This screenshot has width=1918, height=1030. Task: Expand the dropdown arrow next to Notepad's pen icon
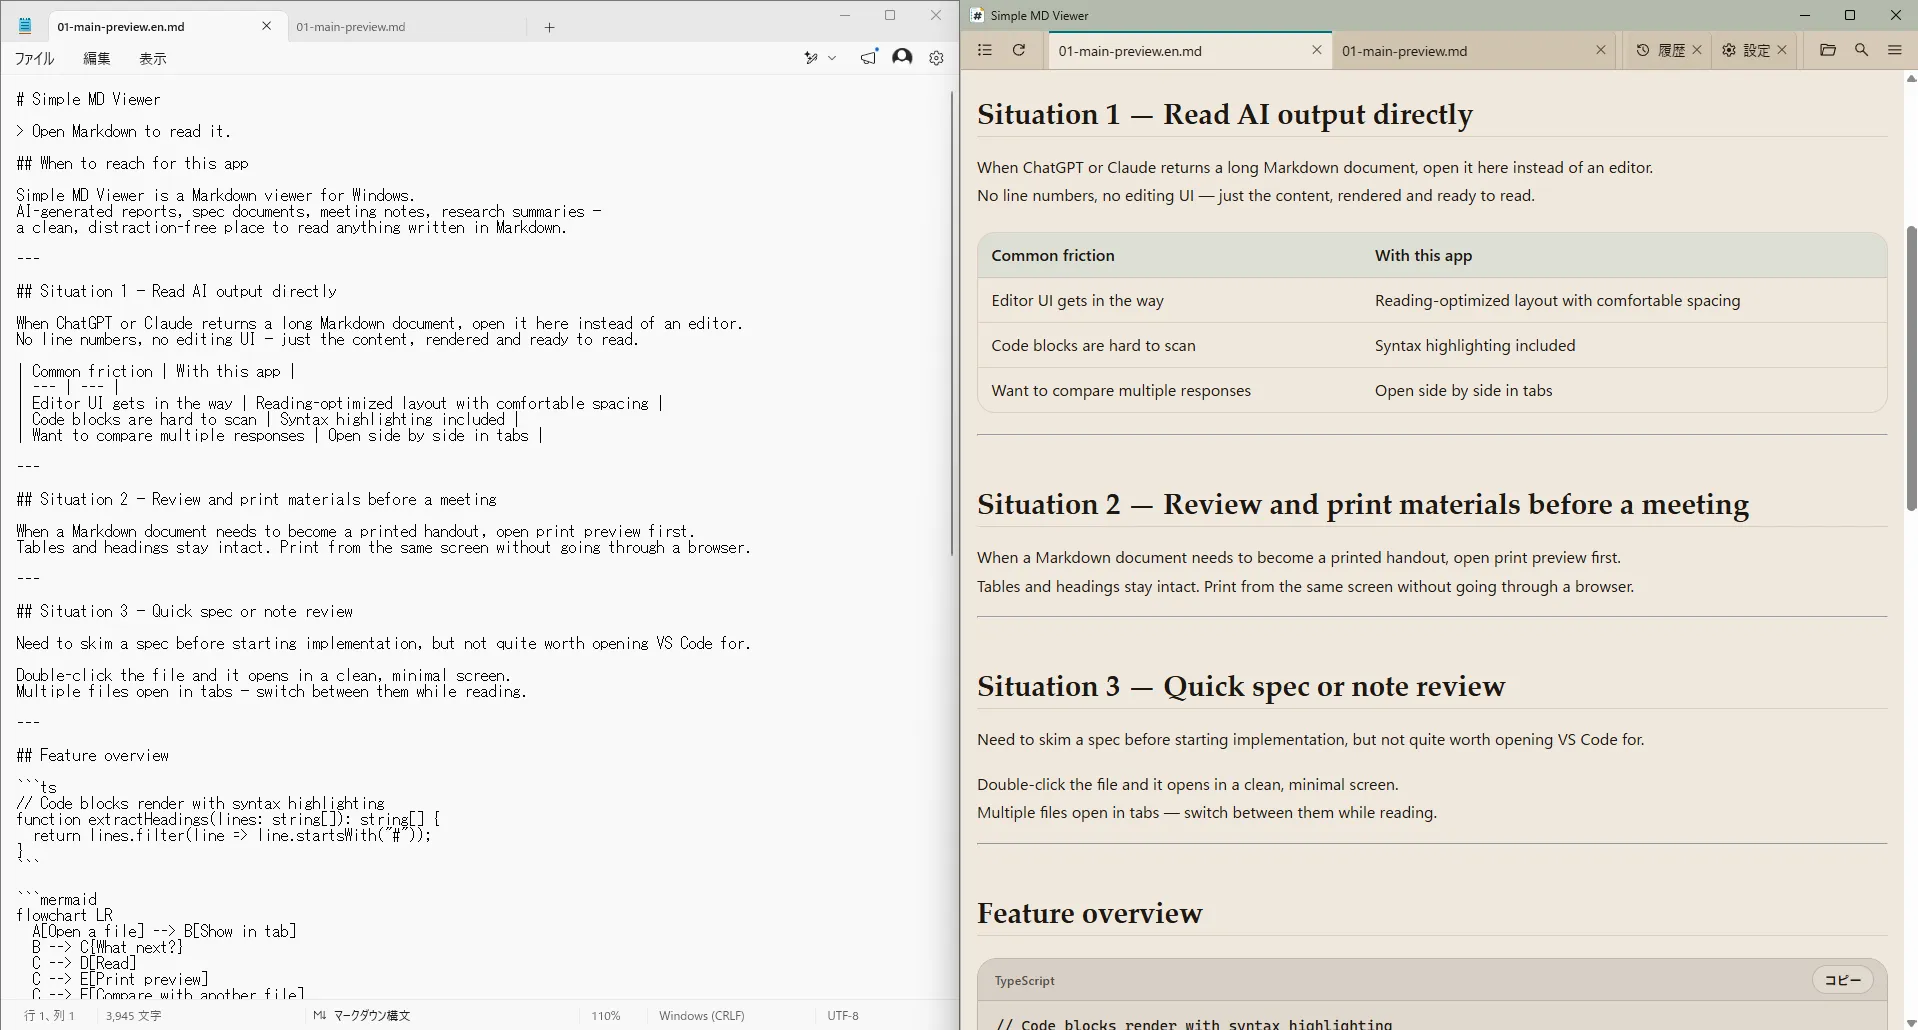pyautogui.click(x=832, y=58)
